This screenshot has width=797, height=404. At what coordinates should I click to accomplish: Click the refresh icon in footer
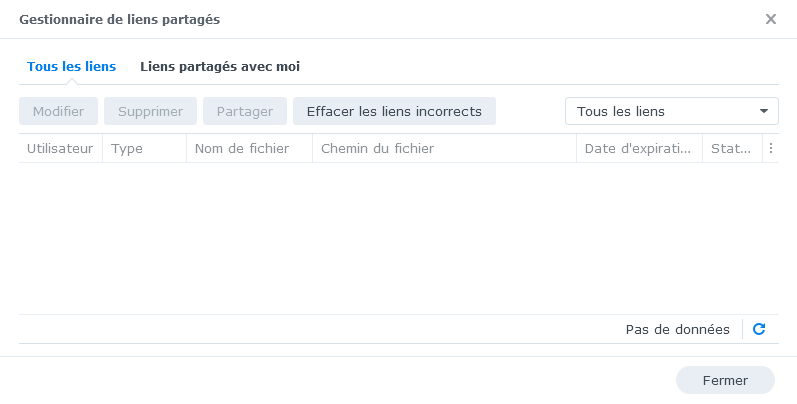759,329
